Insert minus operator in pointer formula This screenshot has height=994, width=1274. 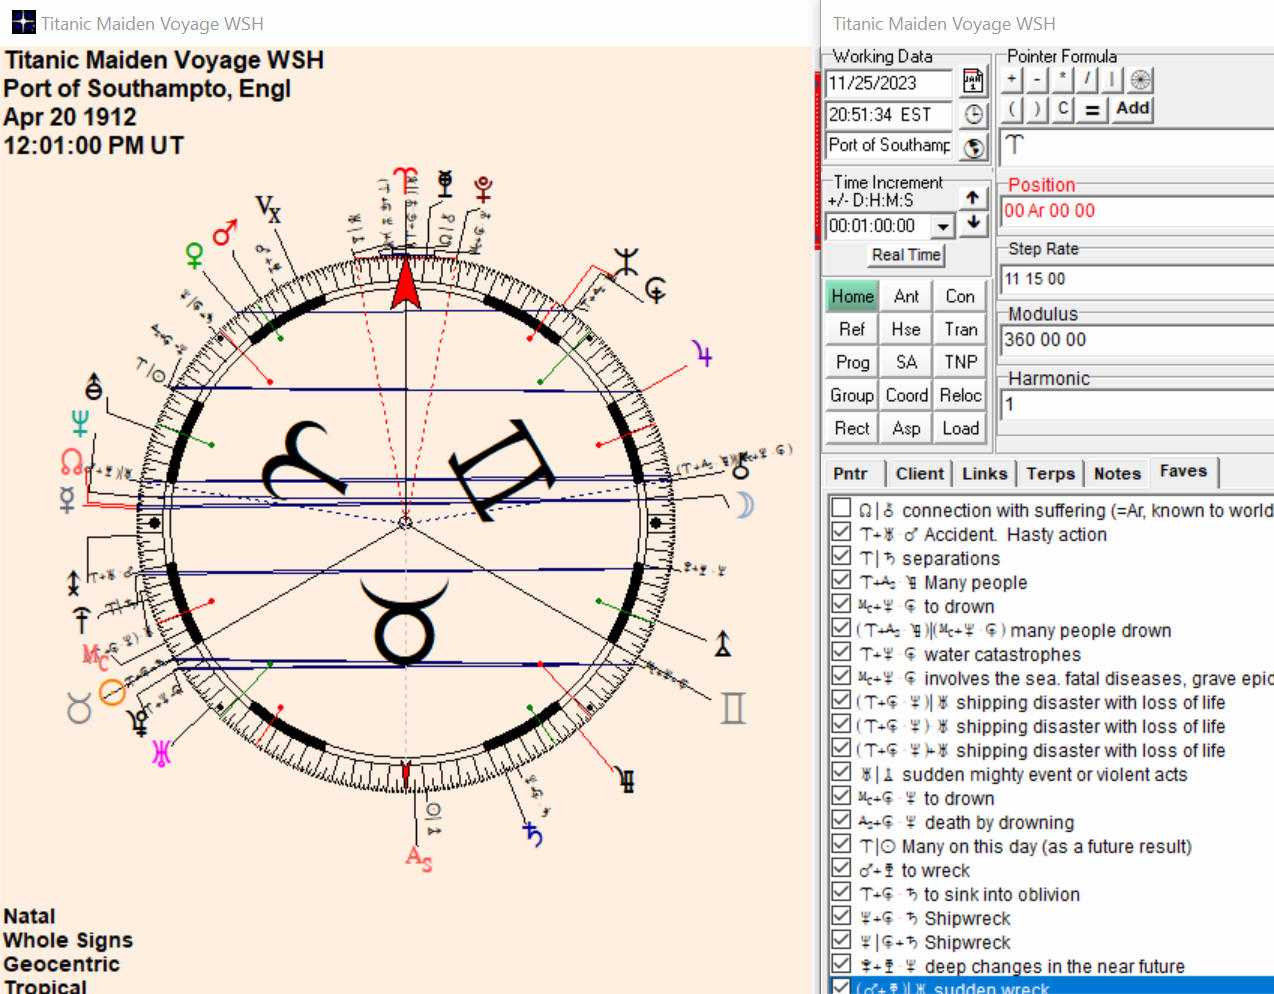[1037, 79]
